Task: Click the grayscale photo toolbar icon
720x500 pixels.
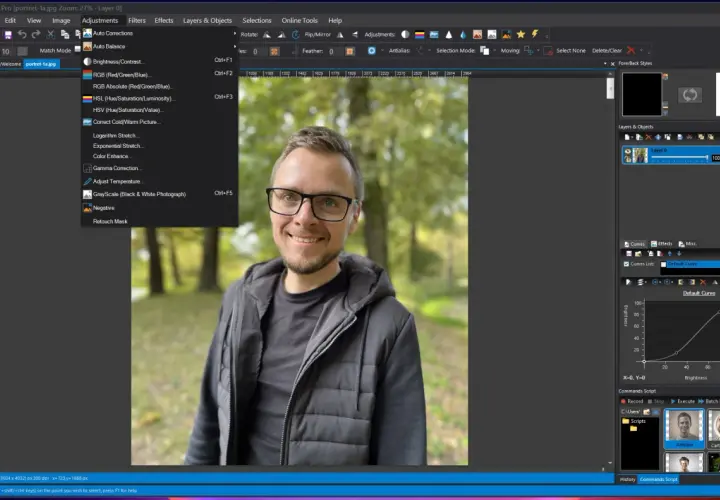Action: (x=492, y=34)
